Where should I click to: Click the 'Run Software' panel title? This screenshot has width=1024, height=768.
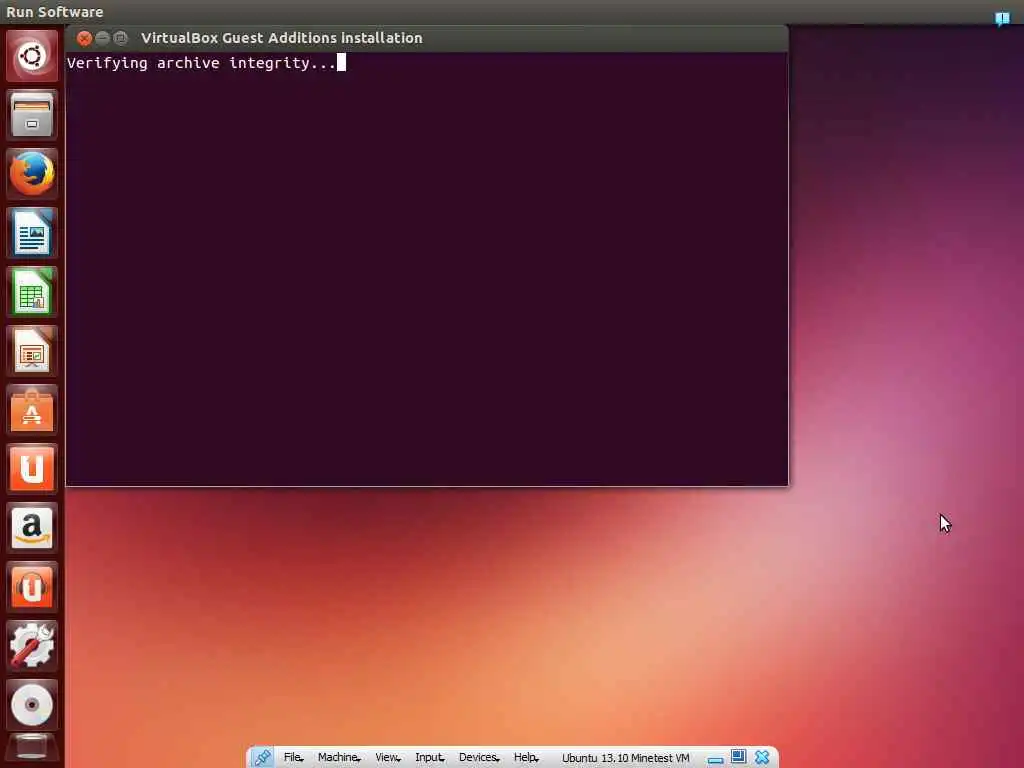55,12
